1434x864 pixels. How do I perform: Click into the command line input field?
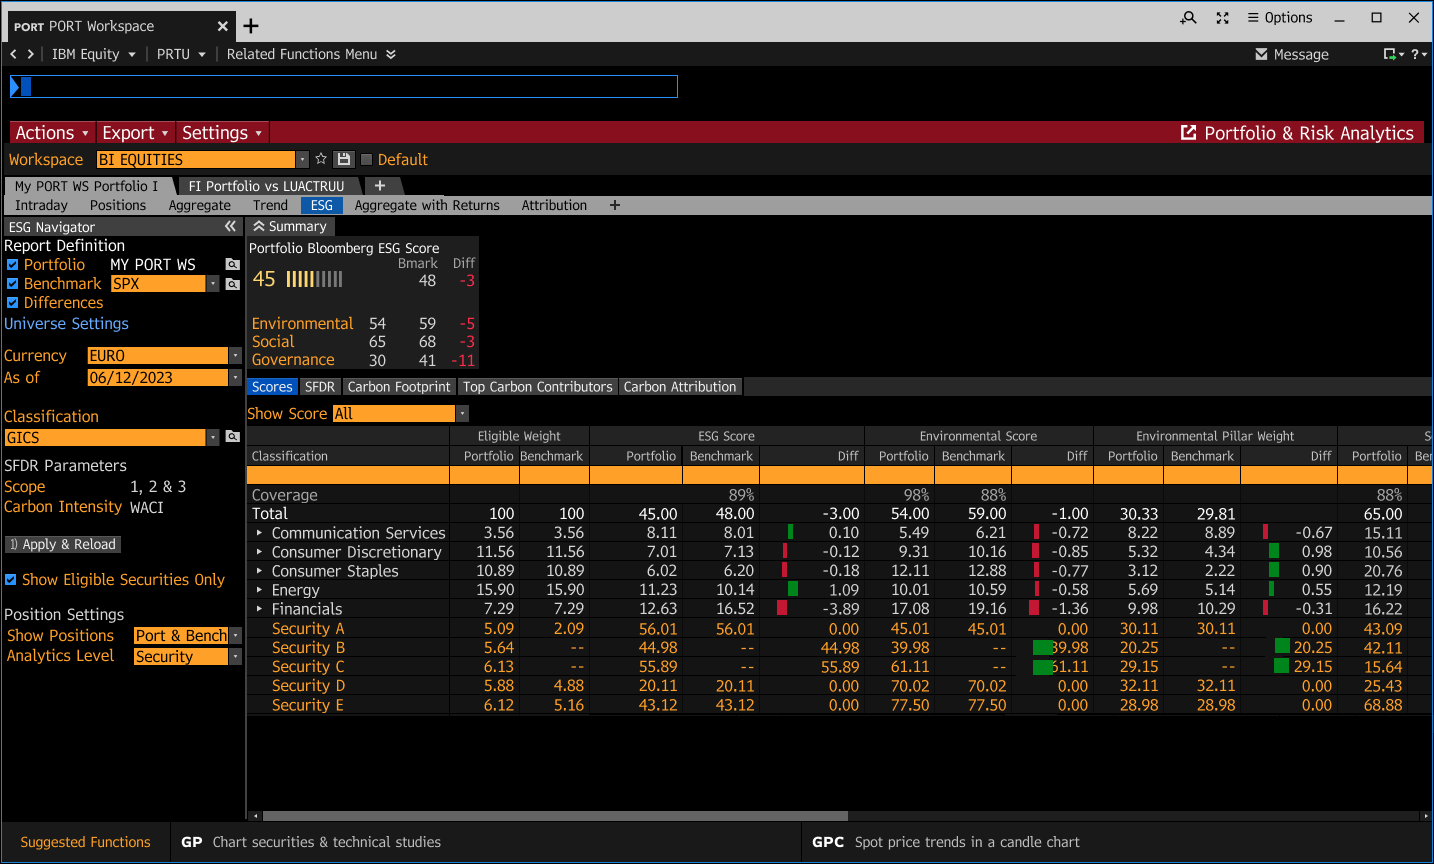click(x=344, y=87)
